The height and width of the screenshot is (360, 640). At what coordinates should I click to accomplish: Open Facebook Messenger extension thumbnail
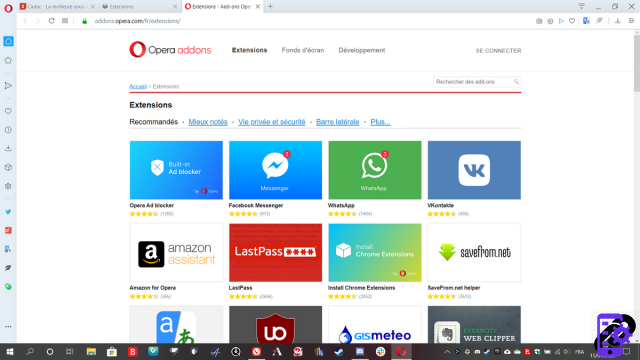click(x=276, y=170)
